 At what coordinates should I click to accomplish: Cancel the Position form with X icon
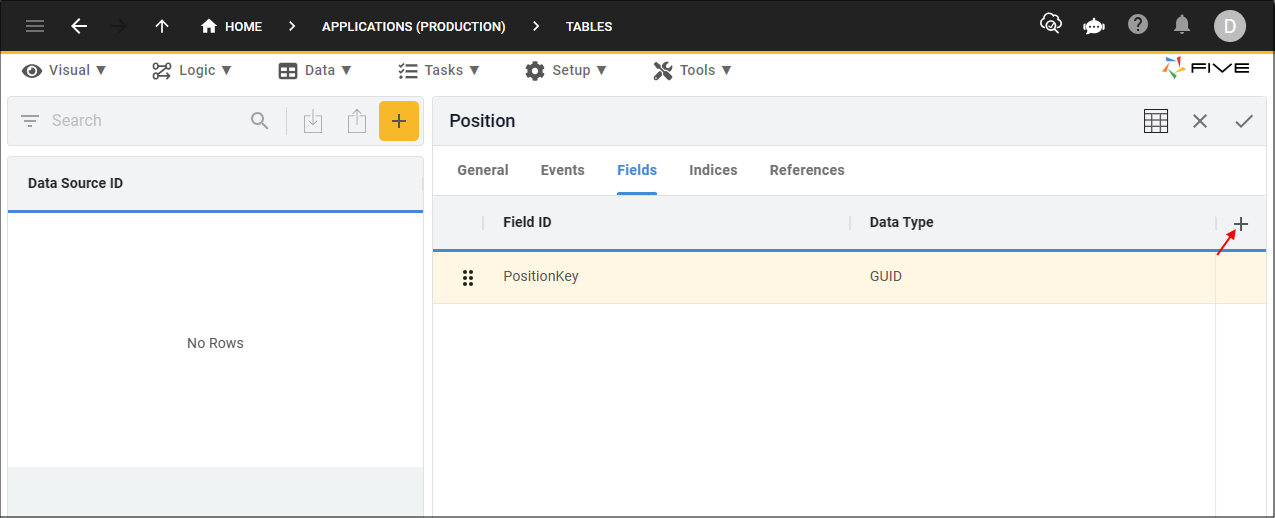pos(1200,121)
